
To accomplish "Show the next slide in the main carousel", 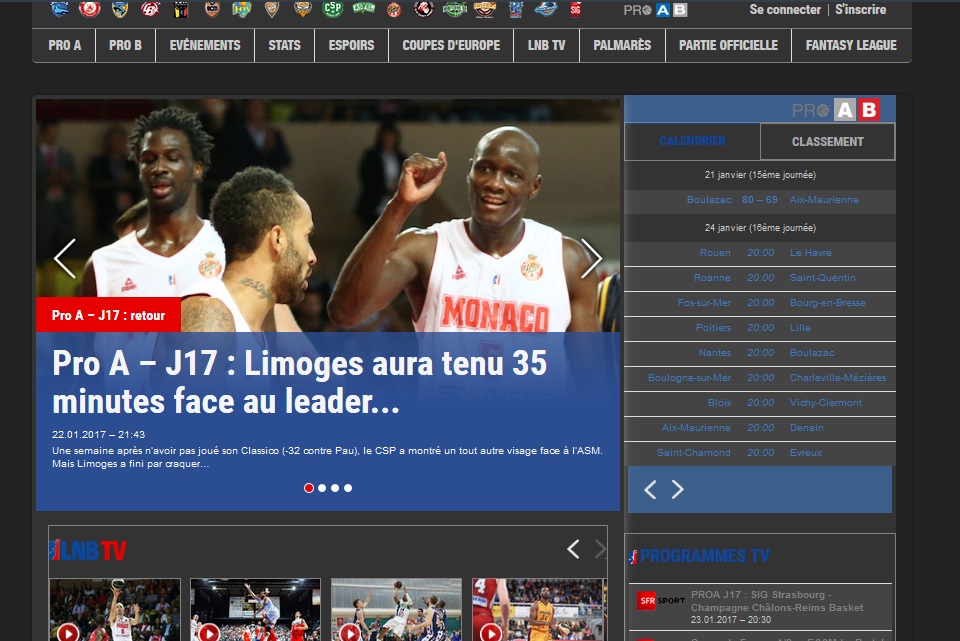I will tap(591, 258).
